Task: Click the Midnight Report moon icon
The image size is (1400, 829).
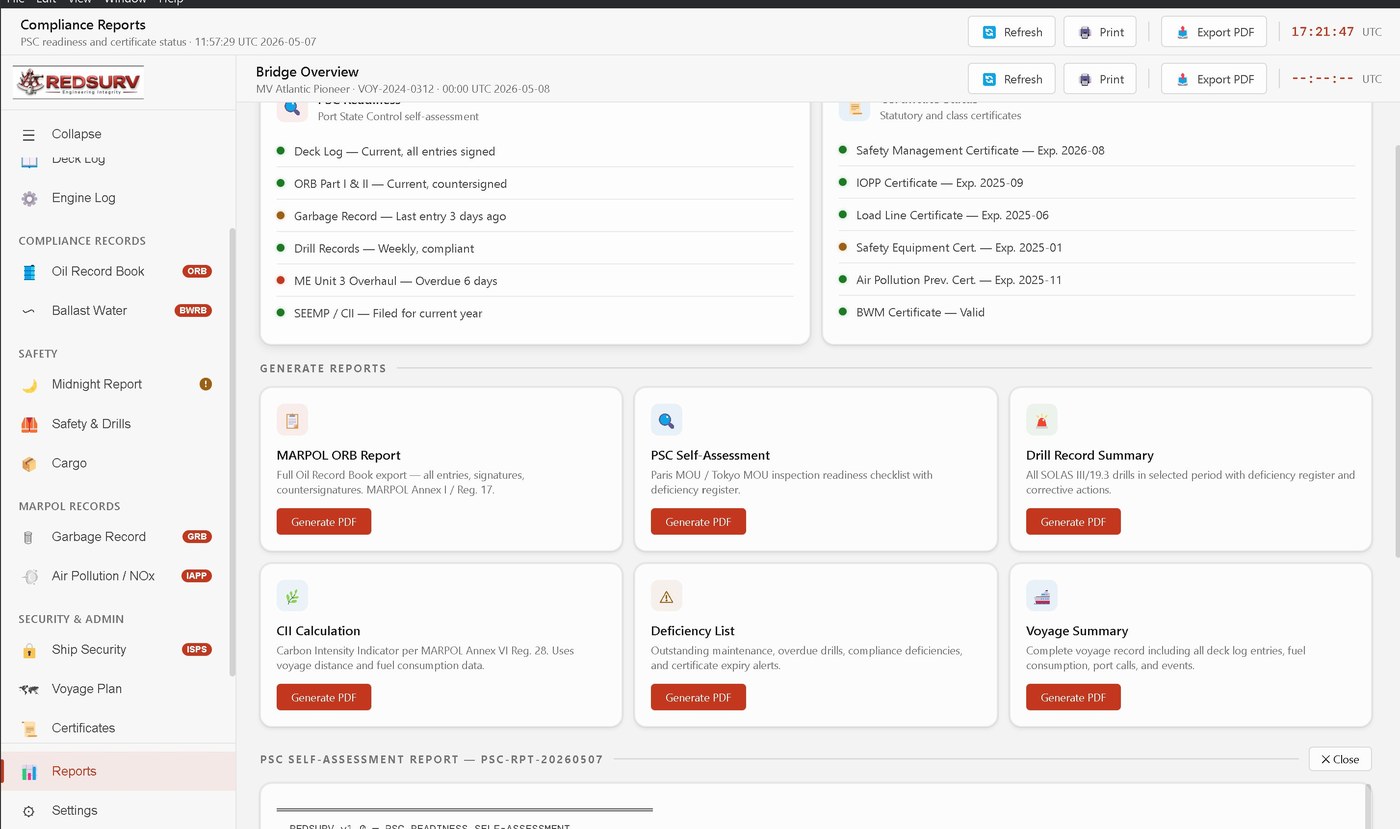Action: pos(30,385)
